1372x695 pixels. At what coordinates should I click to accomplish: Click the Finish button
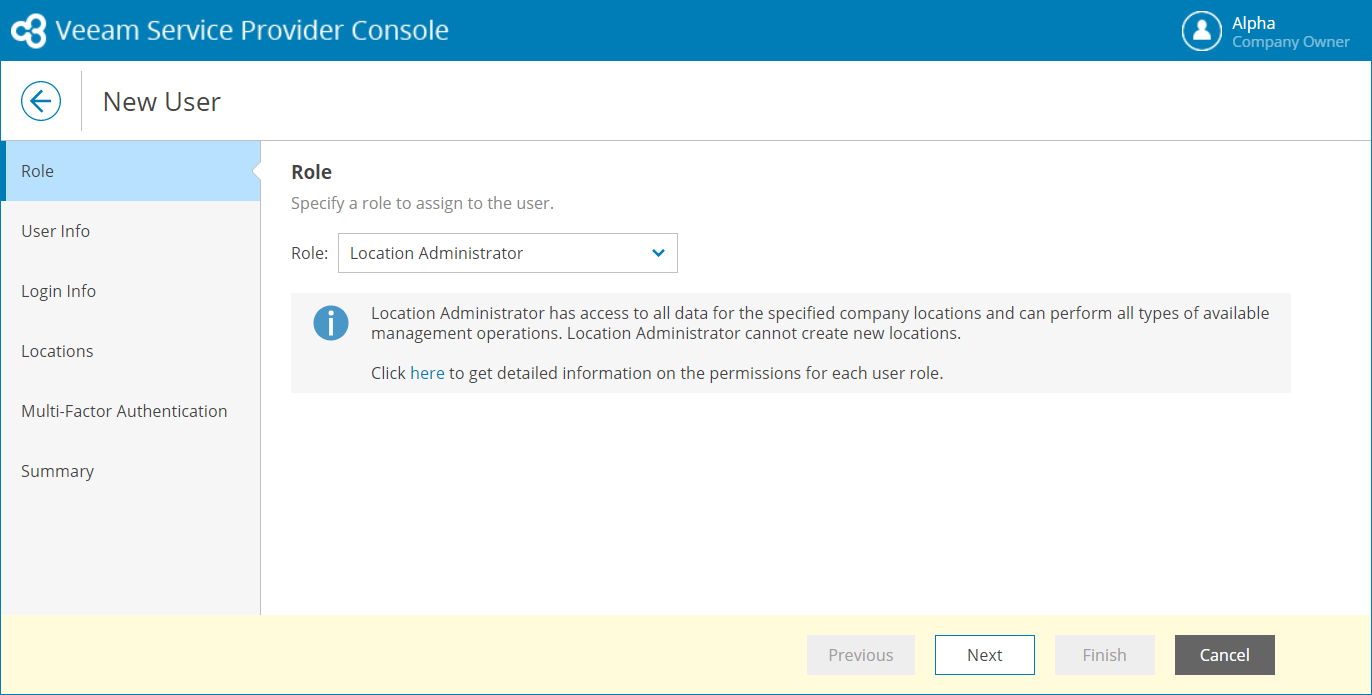1104,655
